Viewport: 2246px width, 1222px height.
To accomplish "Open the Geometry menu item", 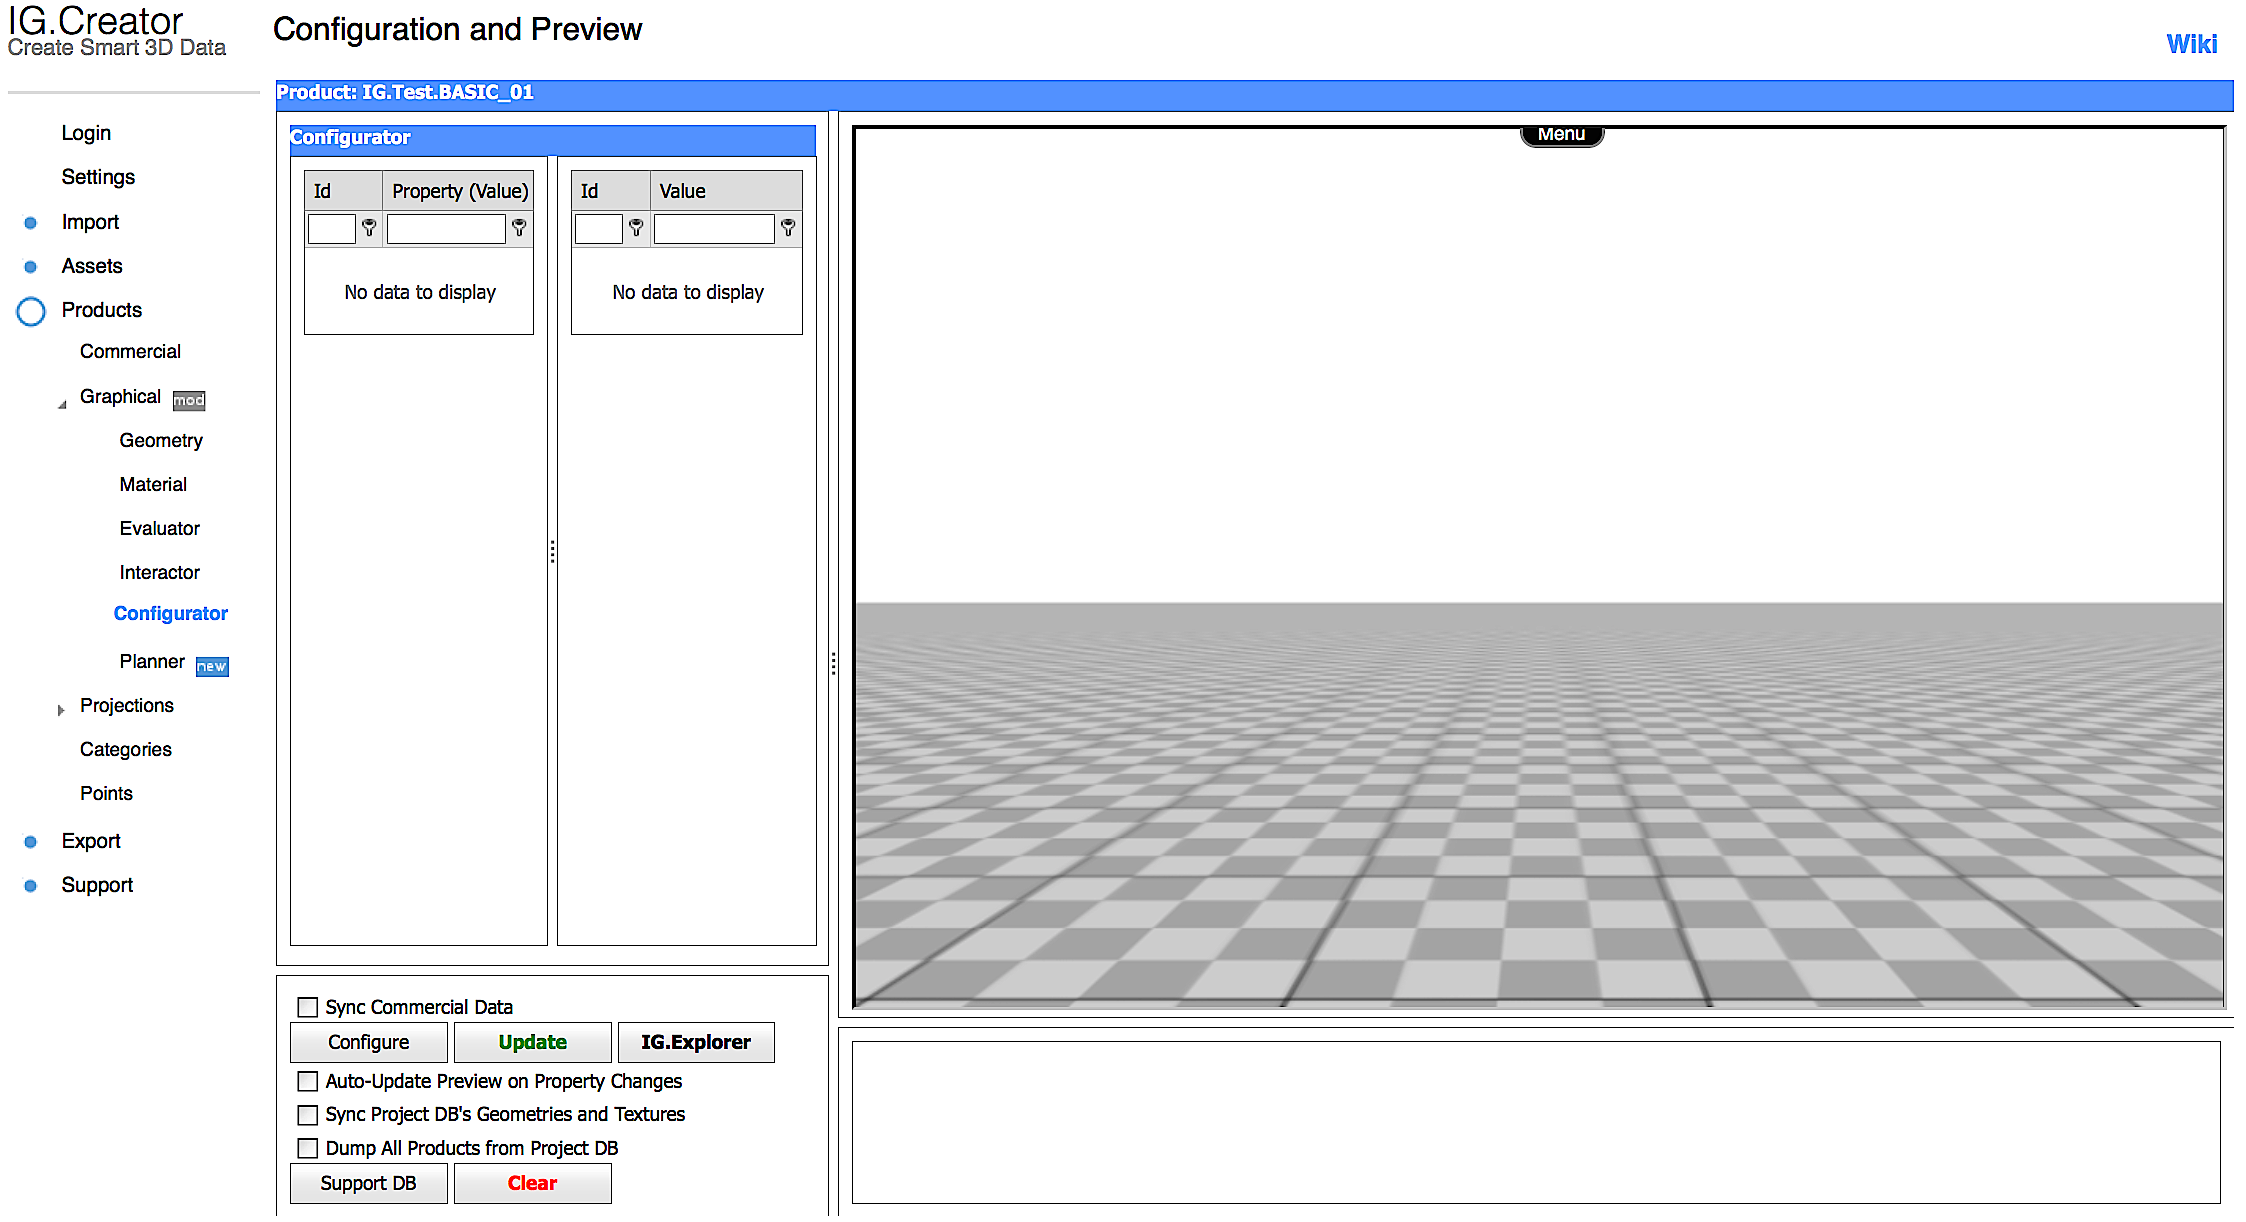I will tap(161, 441).
